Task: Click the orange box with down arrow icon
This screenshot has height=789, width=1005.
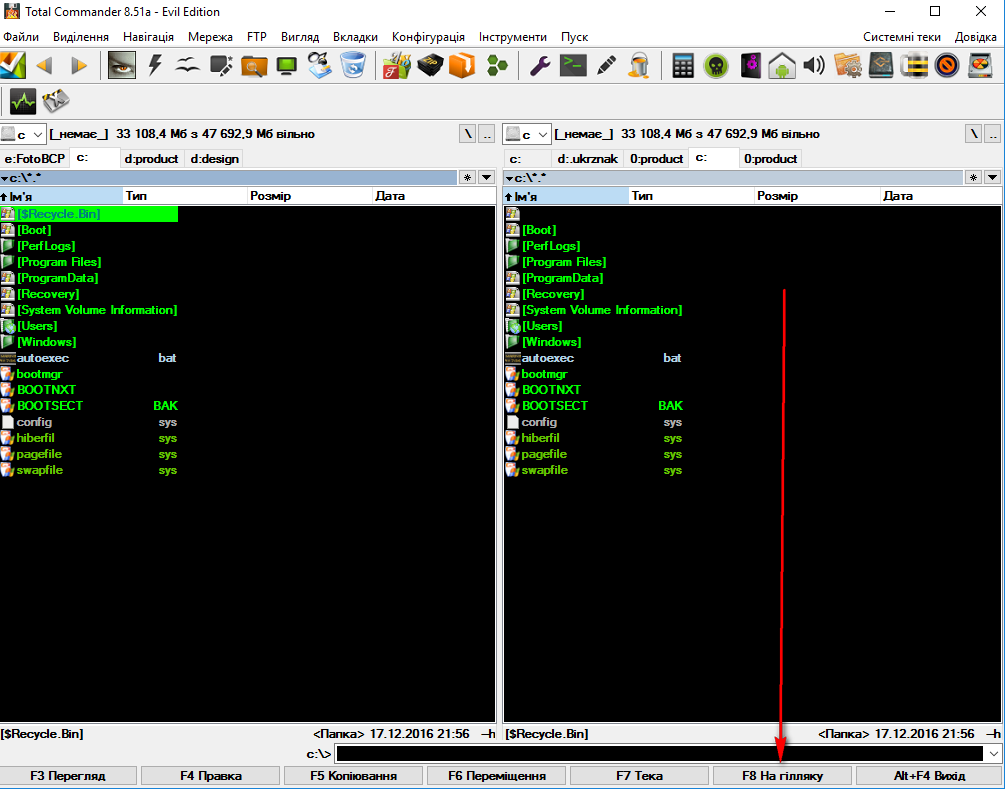Action: coord(462,65)
